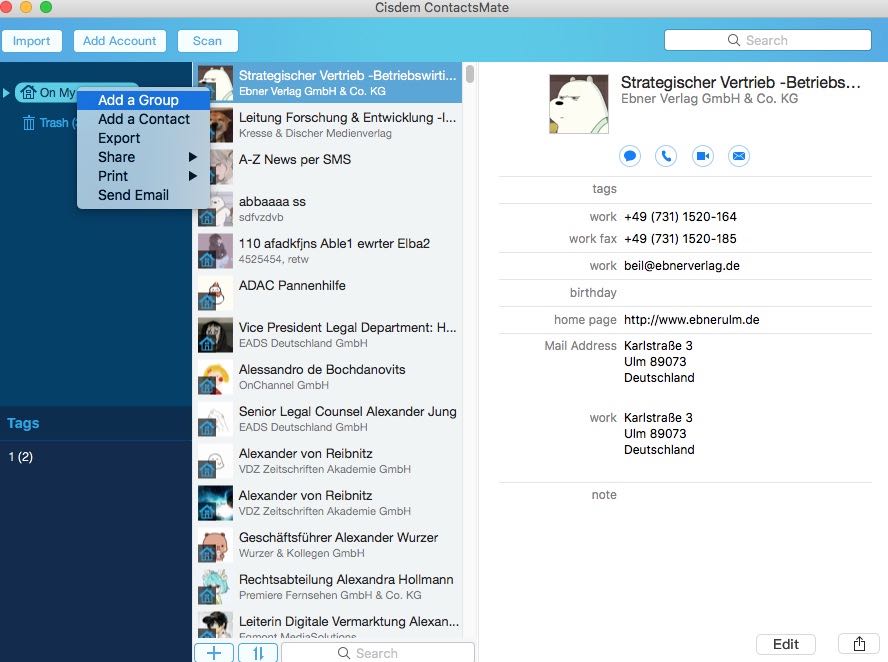Select avatar of Vice President Legal Department

(x=215, y=335)
